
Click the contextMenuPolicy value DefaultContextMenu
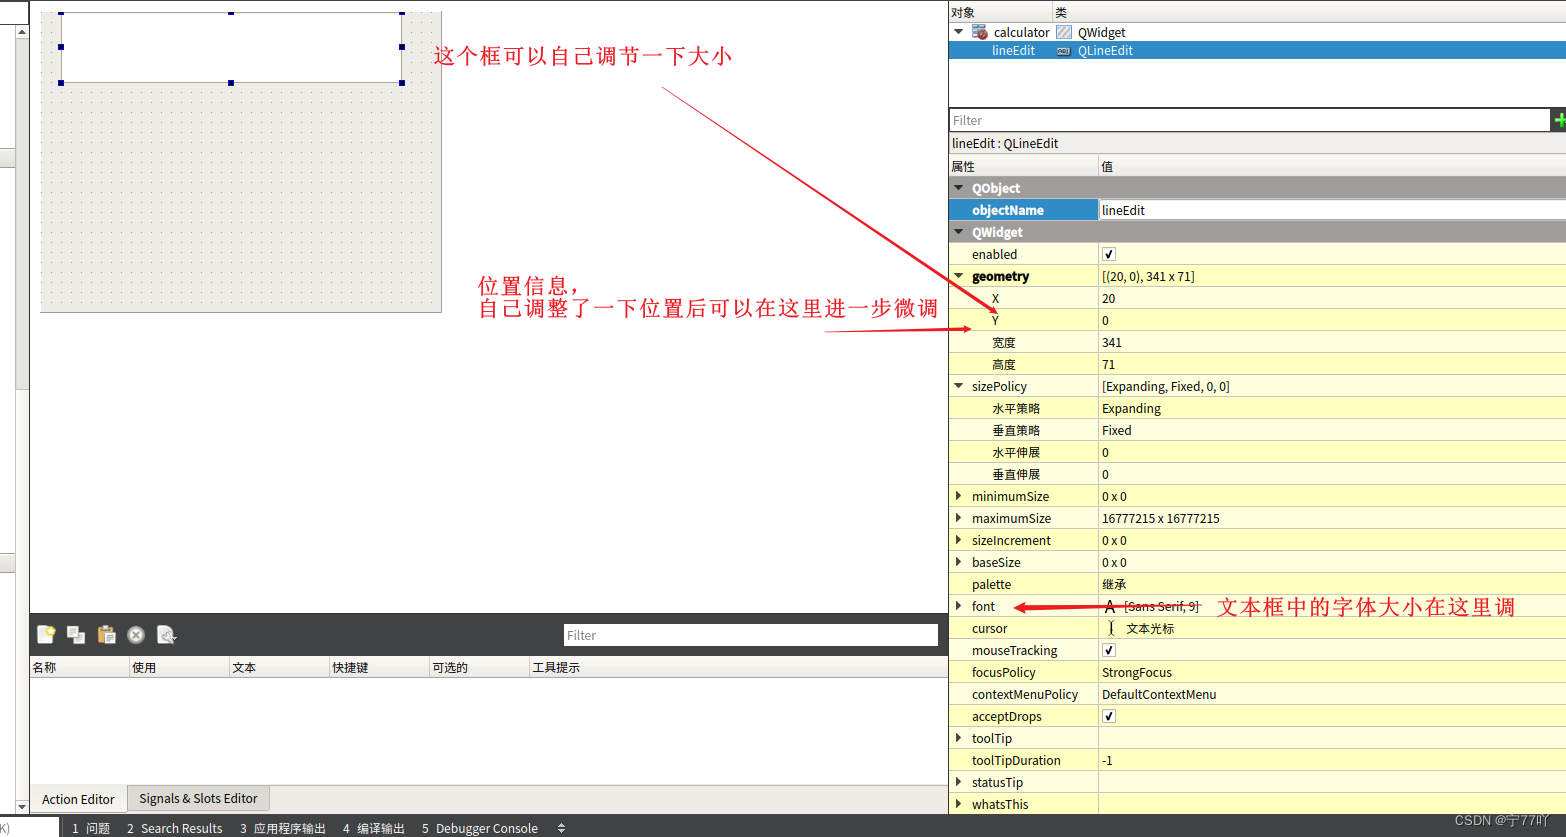(1332, 694)
